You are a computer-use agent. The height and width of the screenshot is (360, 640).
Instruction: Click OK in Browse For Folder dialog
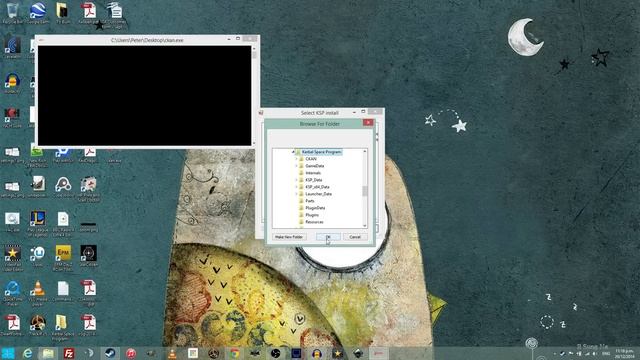[328, 237]
